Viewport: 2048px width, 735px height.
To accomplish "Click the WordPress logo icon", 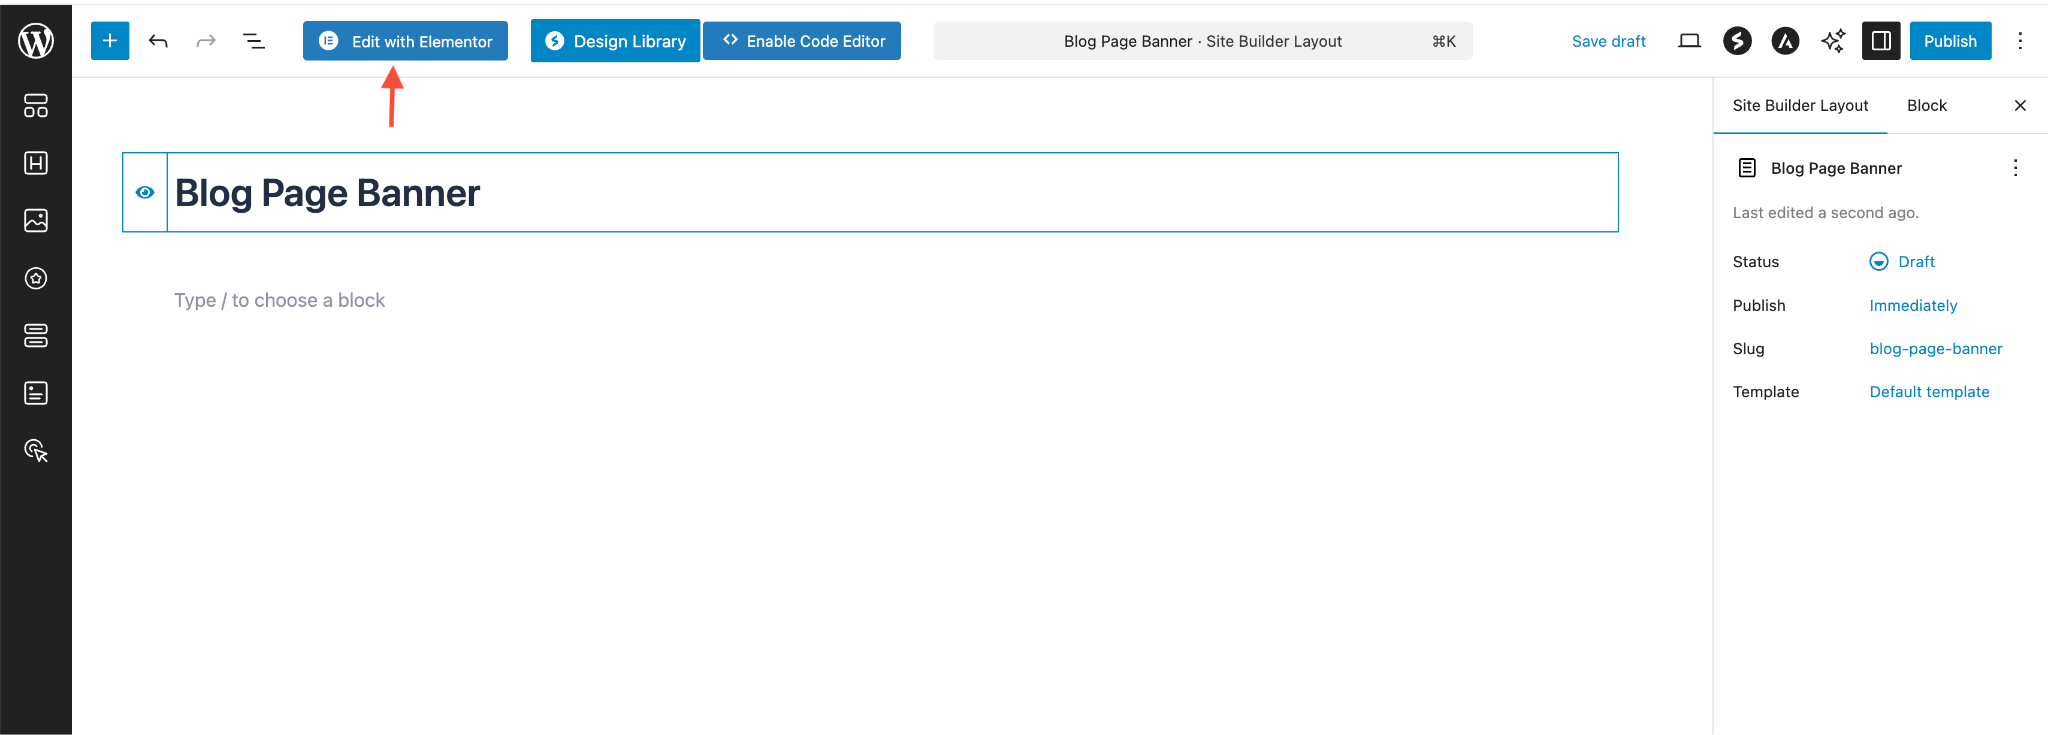I will click(36, 41).
